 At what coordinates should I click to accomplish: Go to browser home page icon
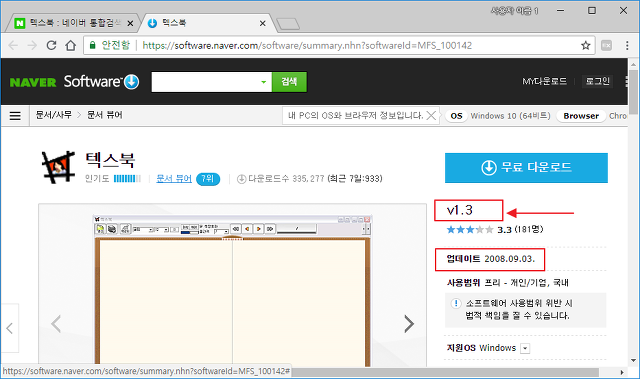[71, 45]
